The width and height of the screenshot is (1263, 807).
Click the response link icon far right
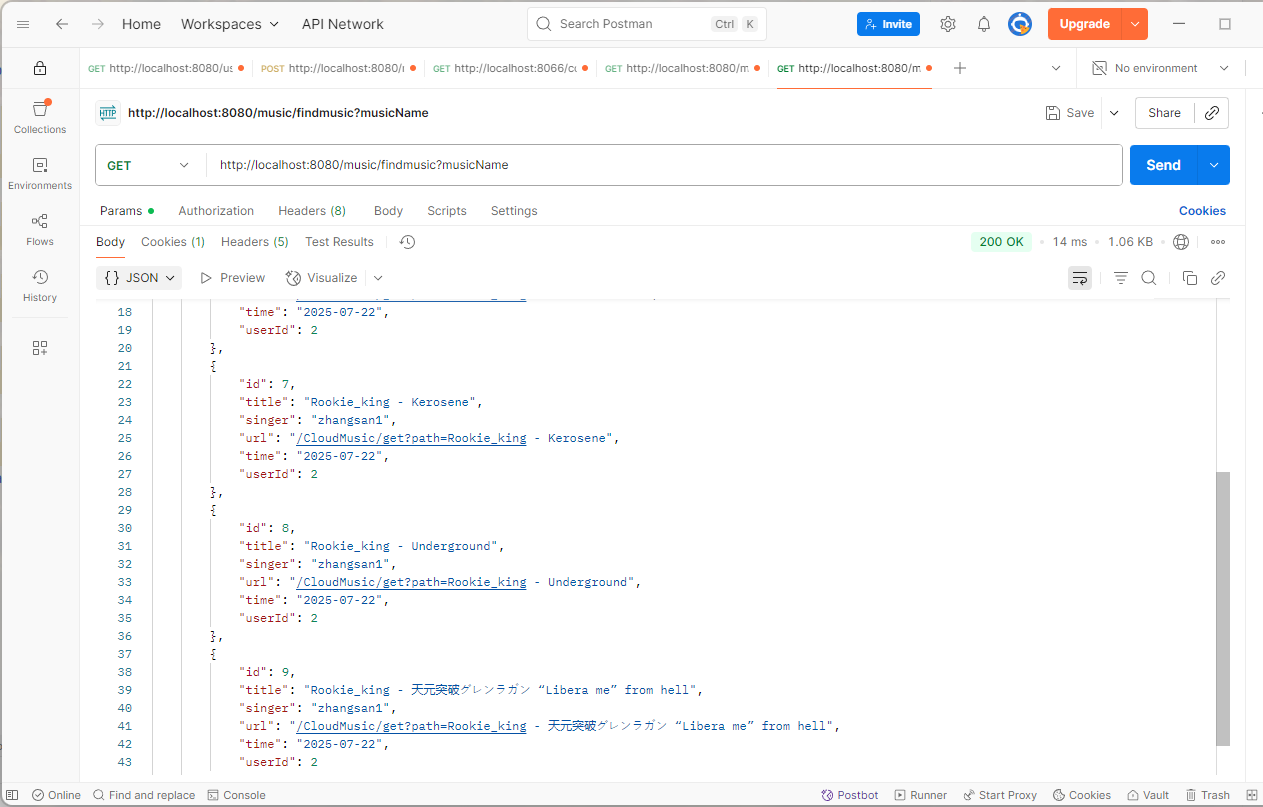click(1218, 278)
